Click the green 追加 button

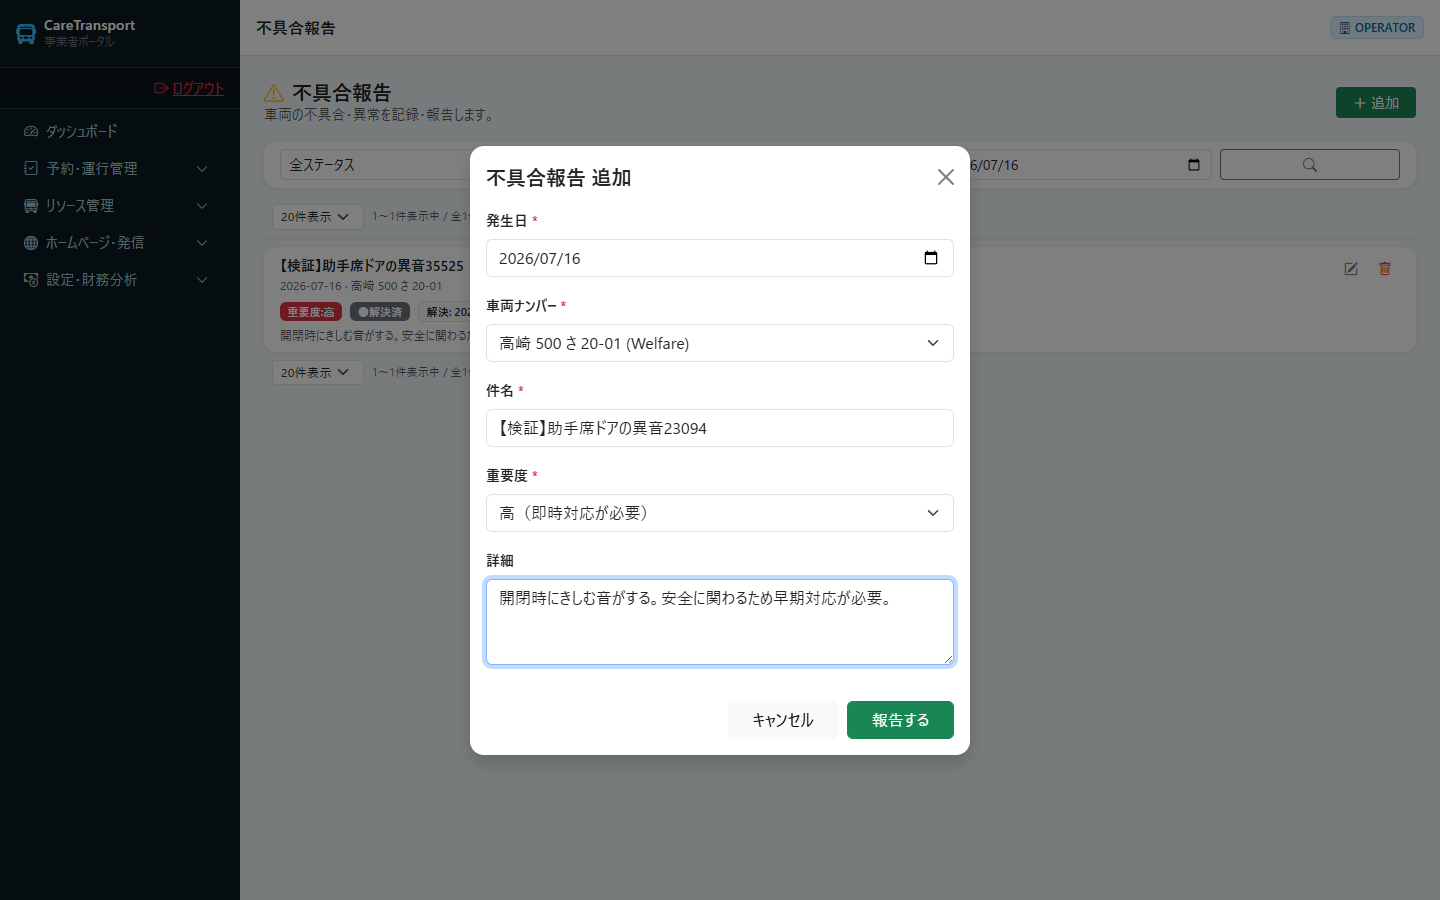coord(1376,103)
